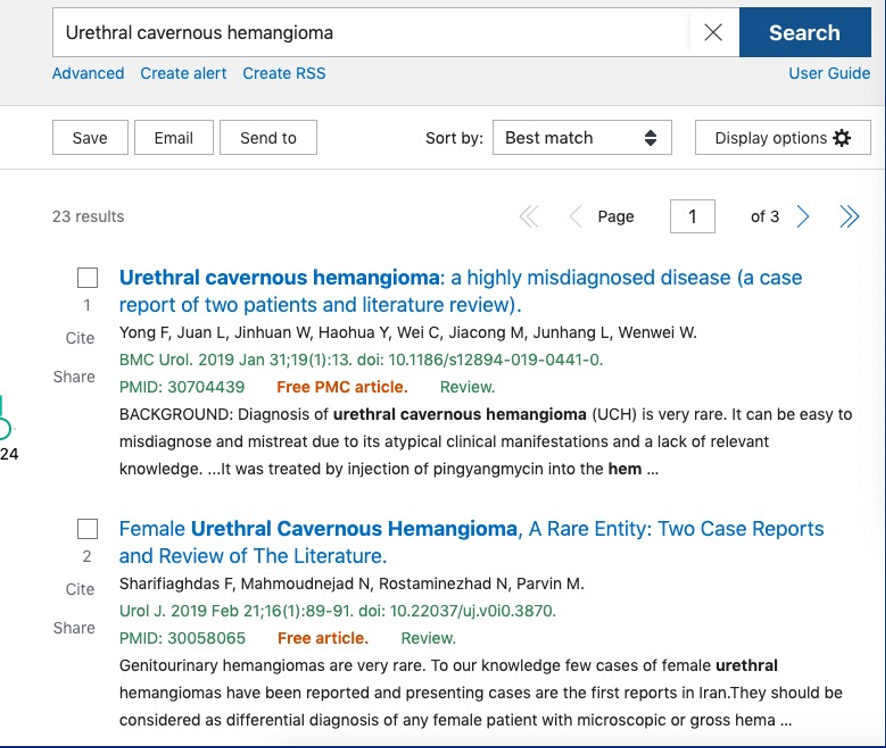Click the 'PMID: 30058065' text
Viewport: 886px width, 748px height.
click(183, 638)
